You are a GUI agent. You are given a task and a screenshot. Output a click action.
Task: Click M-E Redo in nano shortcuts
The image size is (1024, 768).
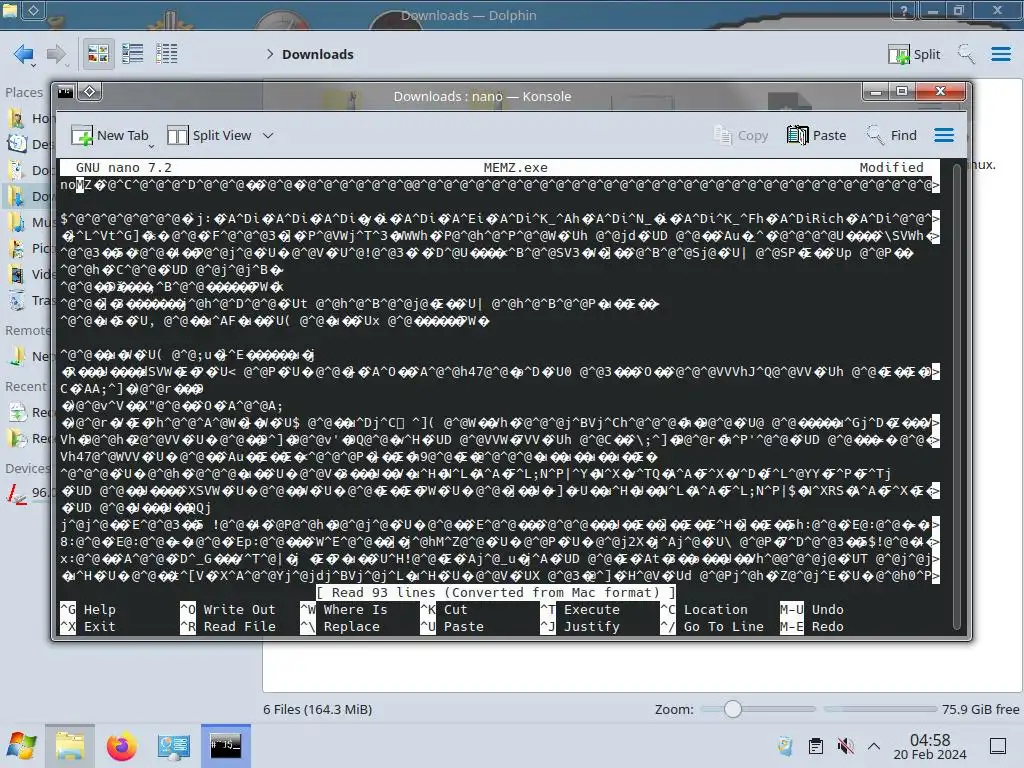(812, 626)
